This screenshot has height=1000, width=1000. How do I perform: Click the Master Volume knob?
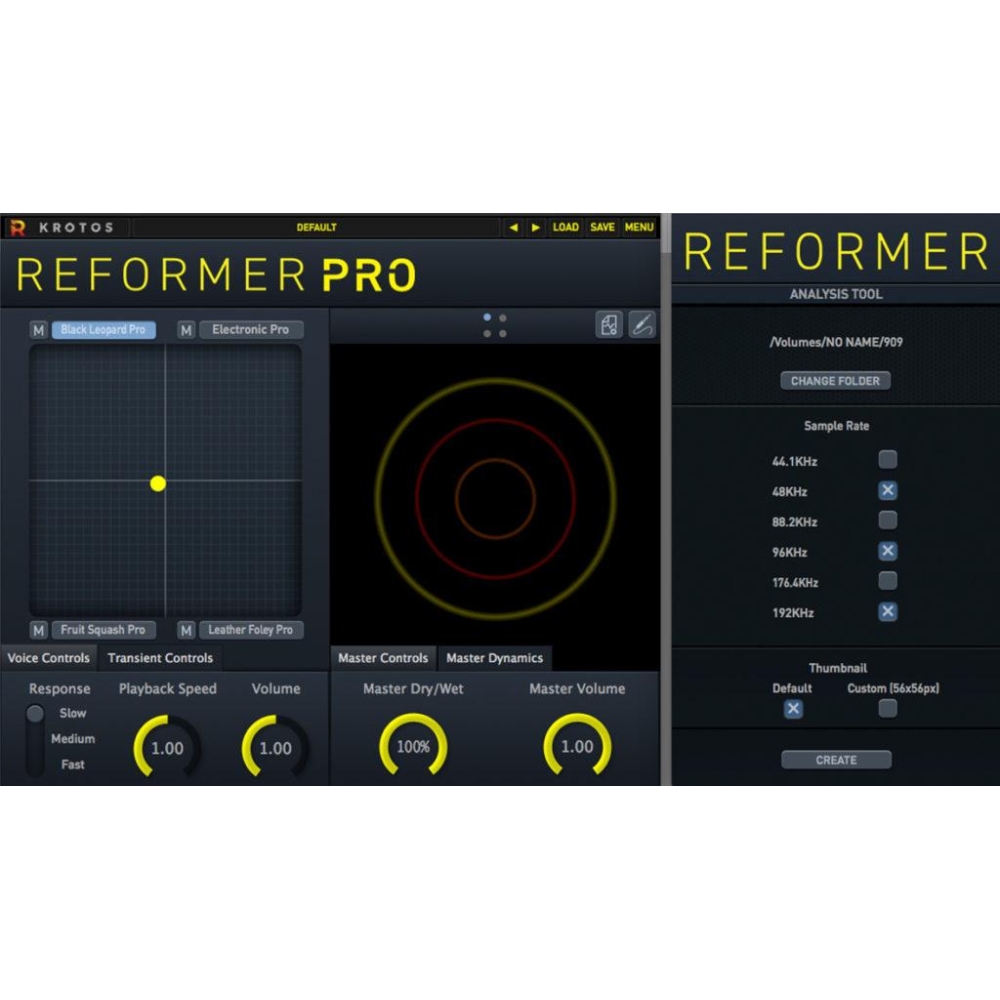click(577, 746)
